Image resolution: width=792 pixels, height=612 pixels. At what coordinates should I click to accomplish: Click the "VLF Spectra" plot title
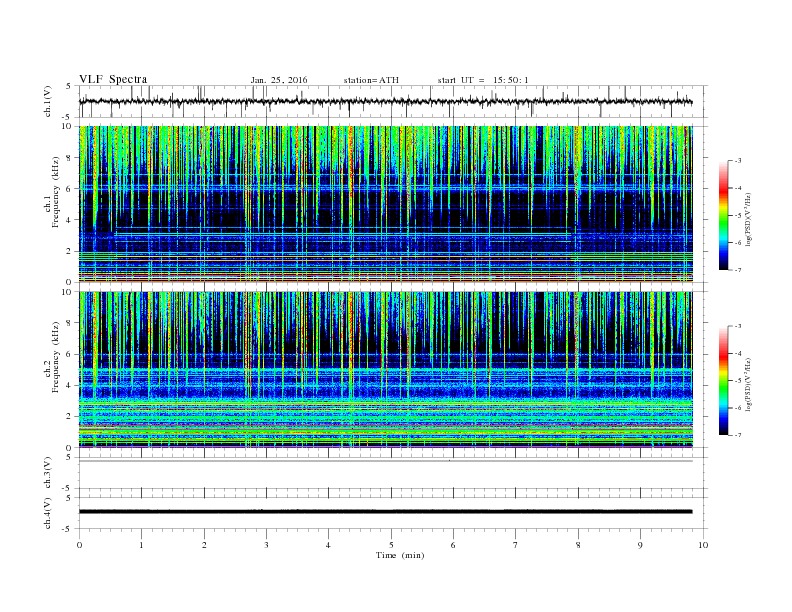[x=113, y=79]
